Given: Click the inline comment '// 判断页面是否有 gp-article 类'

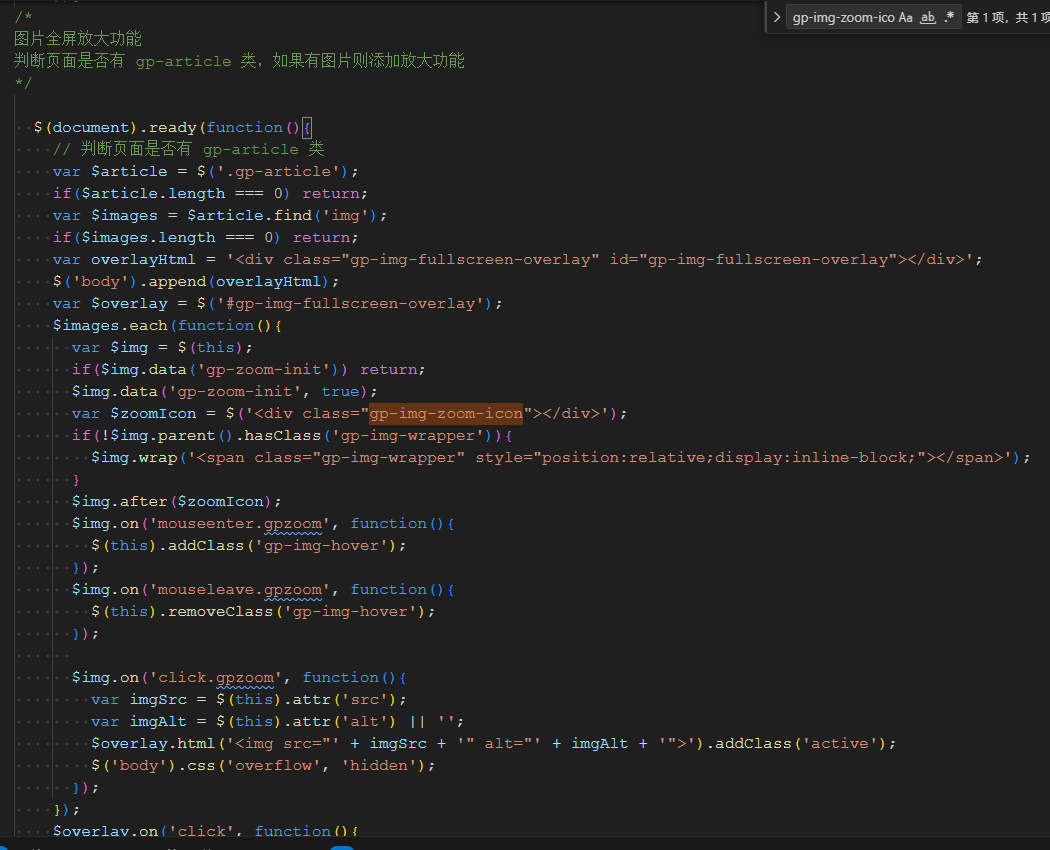Looking at the screenshot, I should click(x=189, y=149).
